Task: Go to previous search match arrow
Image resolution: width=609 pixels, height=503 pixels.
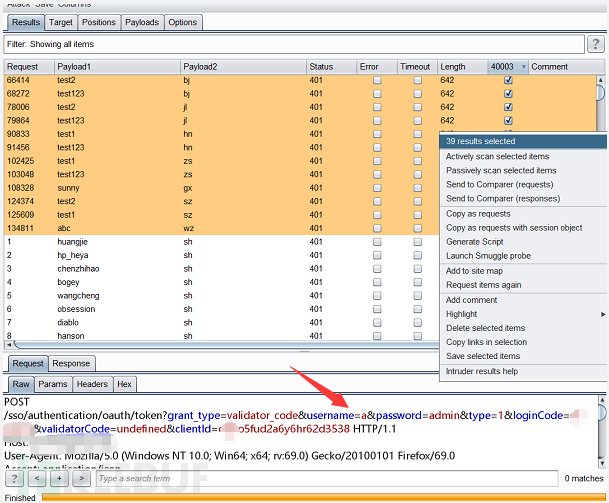Action: tap(37, 478)
